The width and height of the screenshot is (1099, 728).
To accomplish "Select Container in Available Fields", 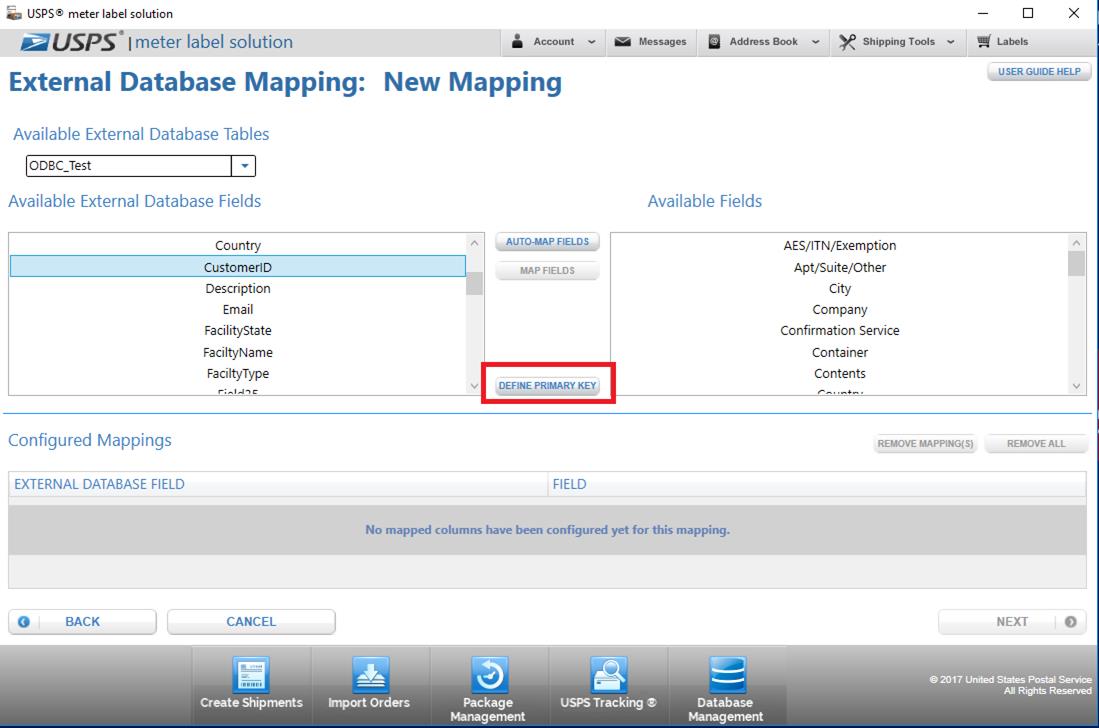I will point(840,352).
